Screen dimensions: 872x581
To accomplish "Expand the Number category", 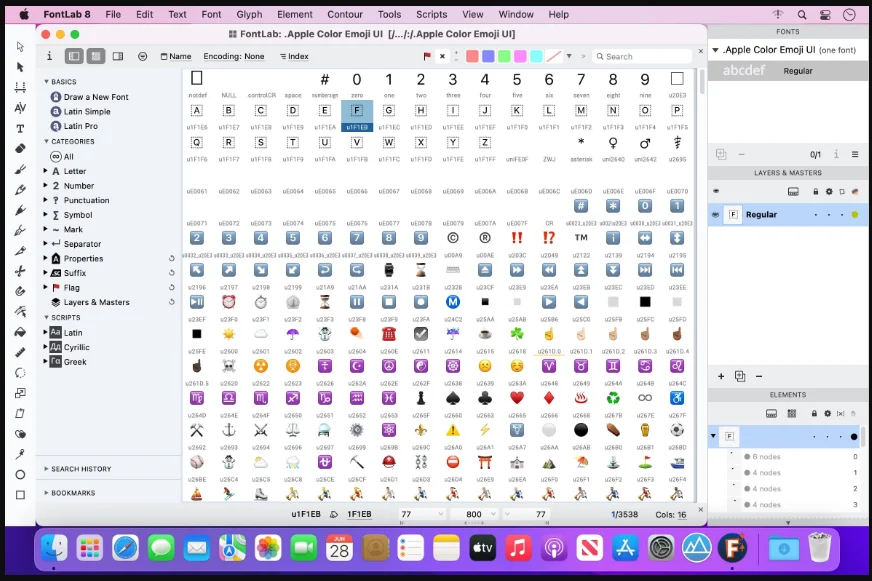I will click(46, 185).
